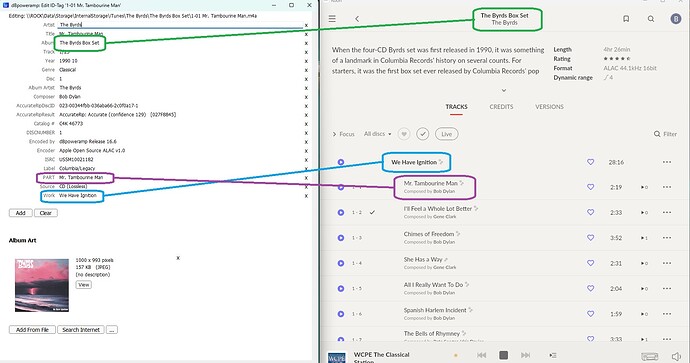Screen dimensions: 690x363
Task: Open the play queue icon in footer
Action: [553, 355]
